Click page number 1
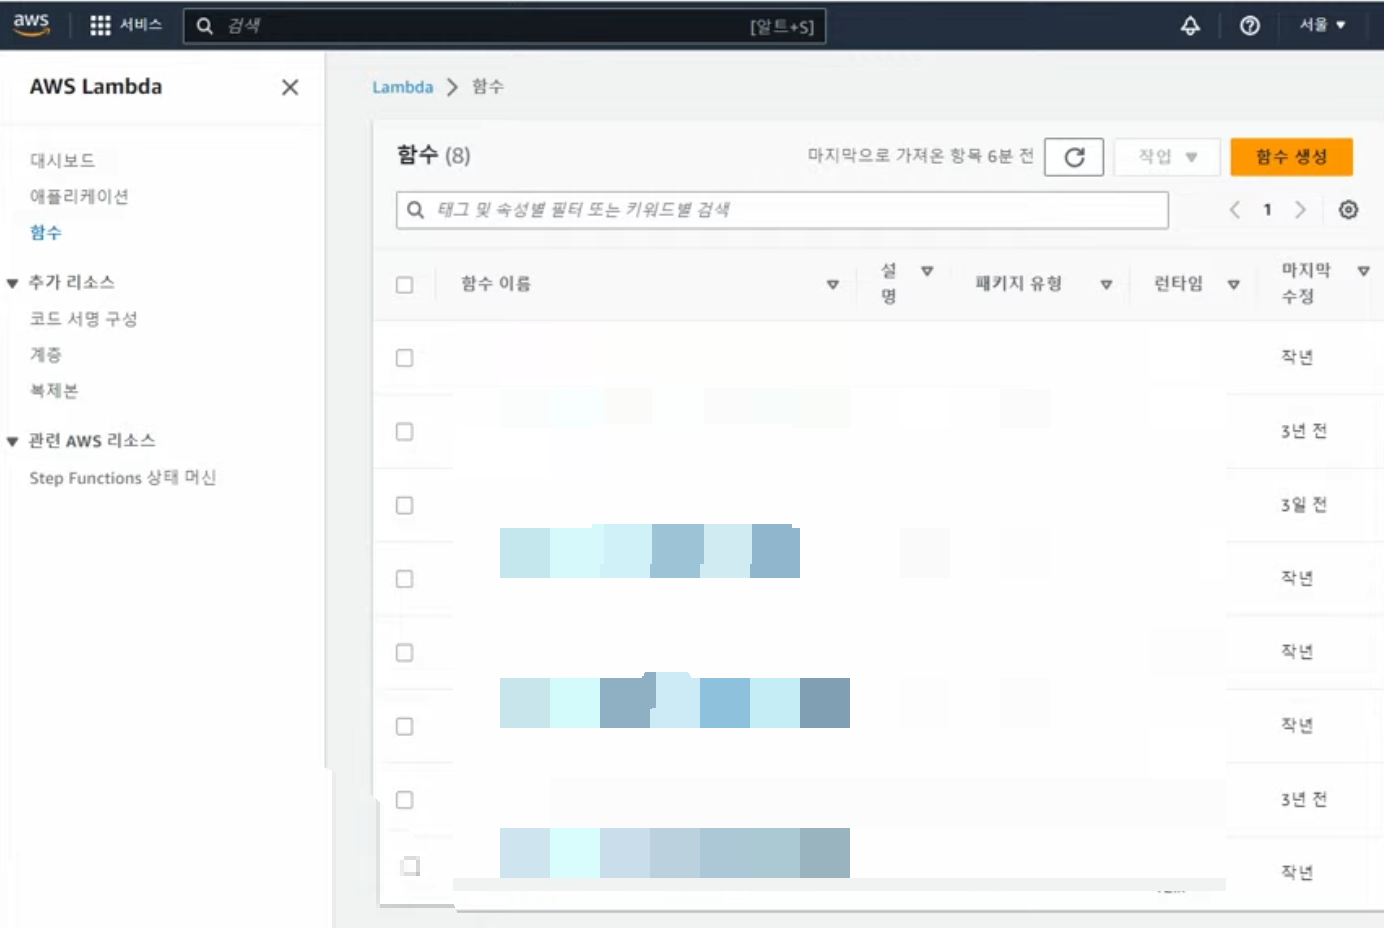The width and height of the screenshot is (1384, 928). [x=1267, y=209]
